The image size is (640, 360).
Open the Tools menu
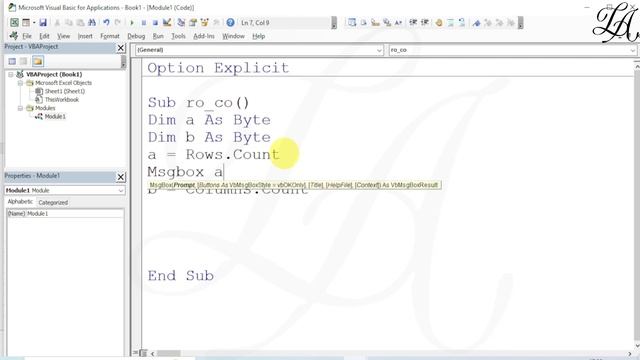click(x=178, y=36)
